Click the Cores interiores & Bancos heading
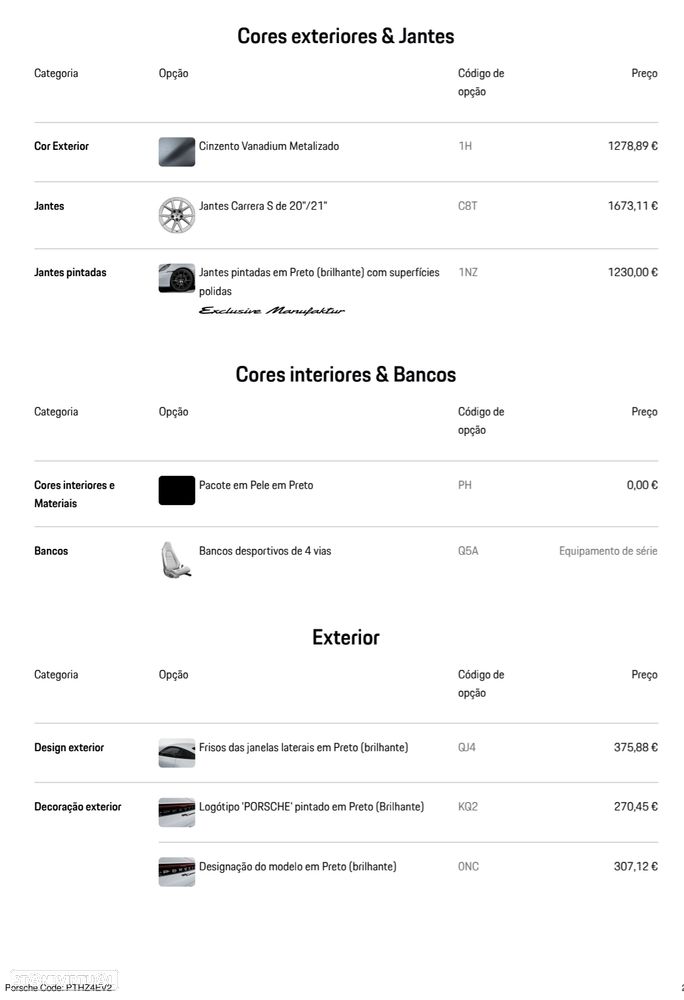Viewport: 684px width, 1000px height. (345, 375)
